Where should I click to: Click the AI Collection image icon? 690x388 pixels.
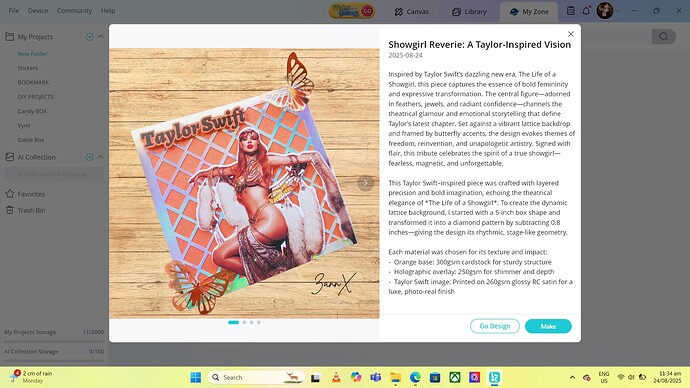10,157
